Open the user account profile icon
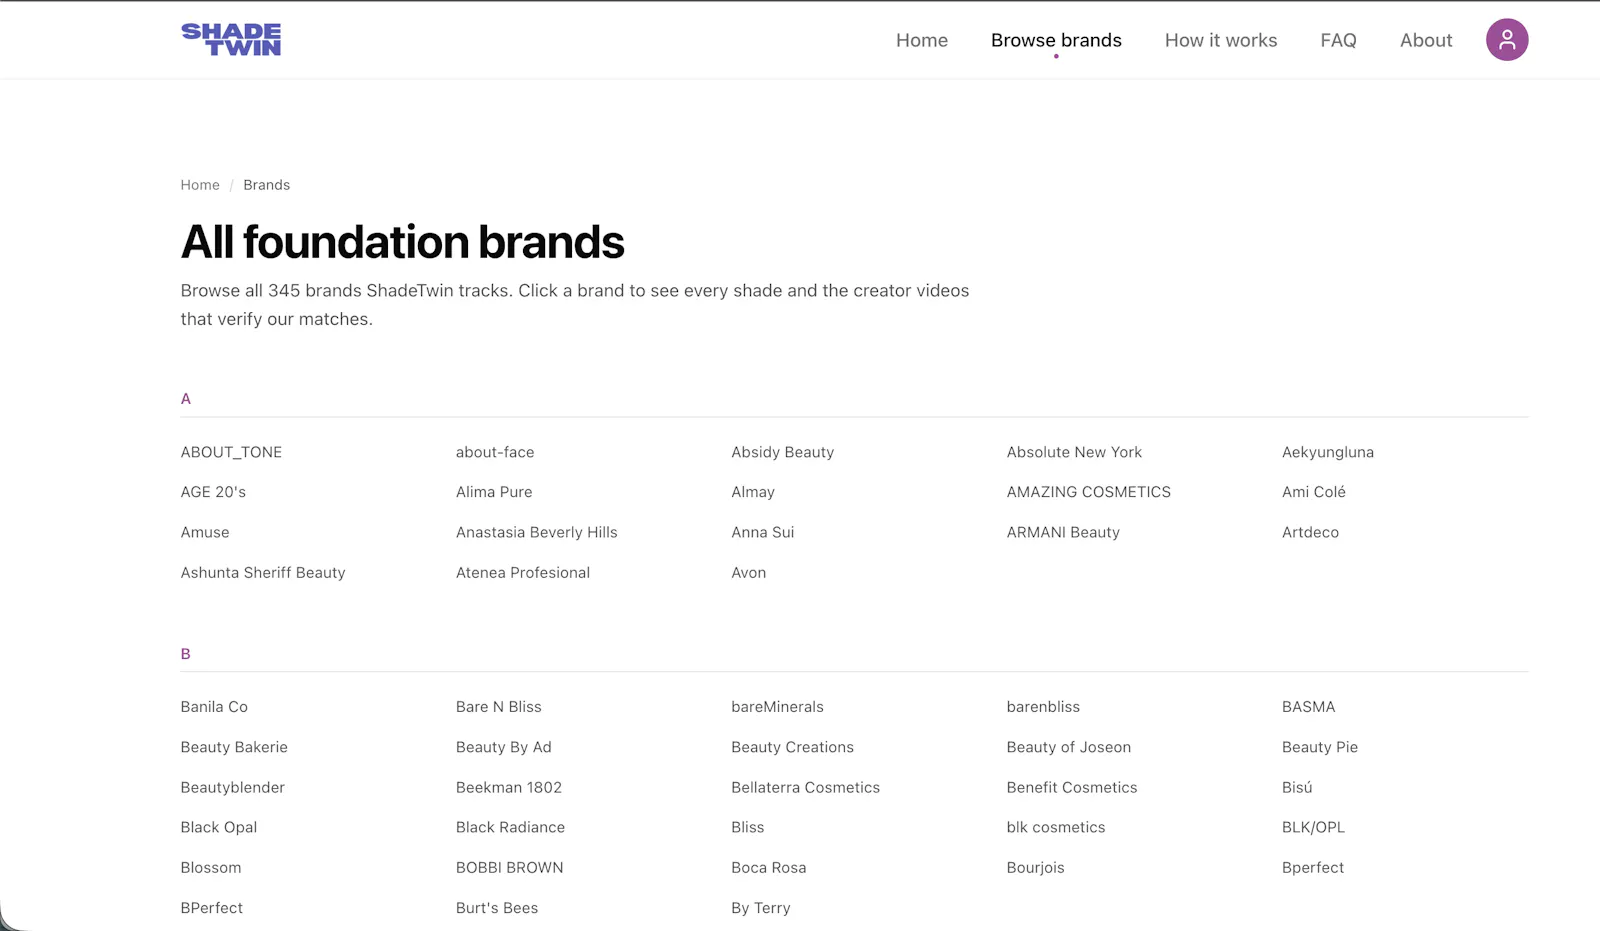 [x=1507, y=40]
